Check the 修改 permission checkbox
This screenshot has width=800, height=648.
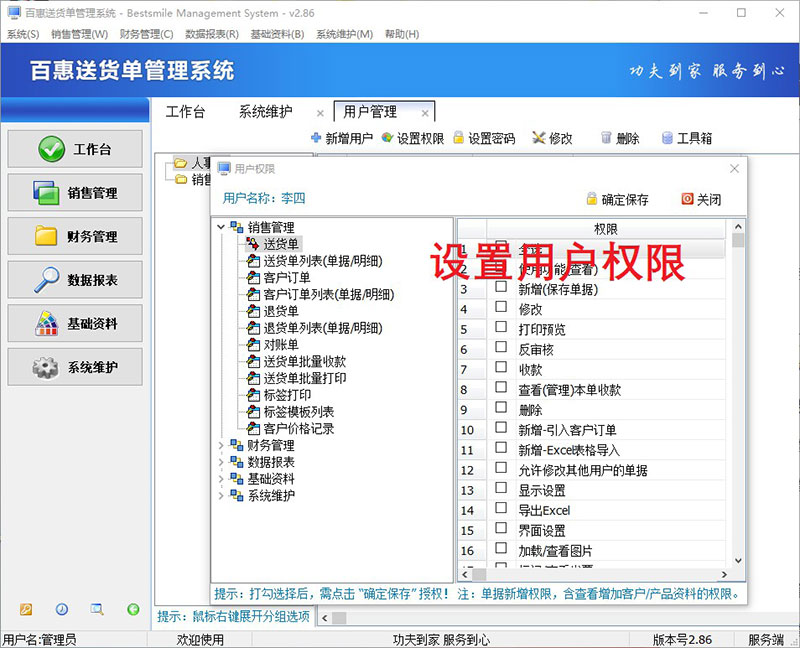501,309
